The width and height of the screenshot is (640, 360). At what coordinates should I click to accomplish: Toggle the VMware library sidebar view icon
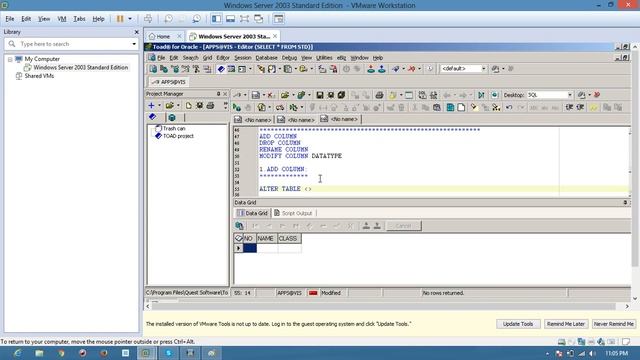(x=216, y=19)
